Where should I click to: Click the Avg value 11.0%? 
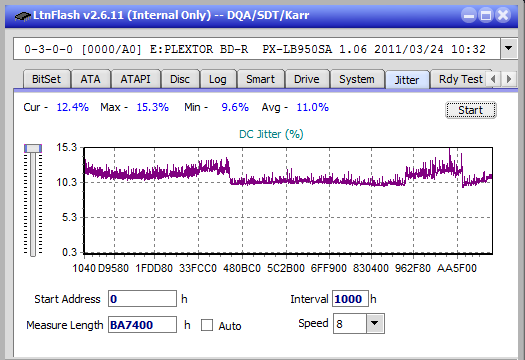(313, 107)
